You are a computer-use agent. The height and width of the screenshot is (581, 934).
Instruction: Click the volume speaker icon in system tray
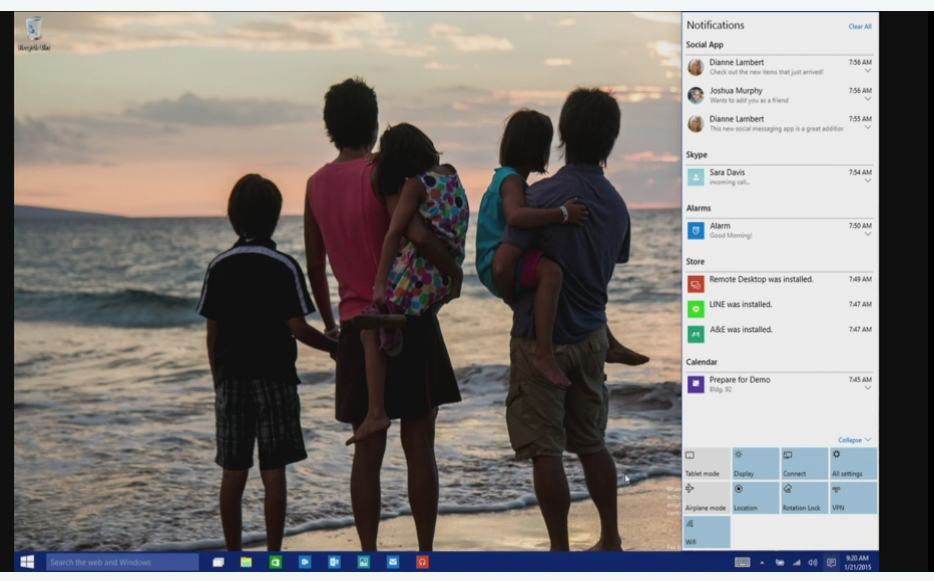click(x=812, y=562)
